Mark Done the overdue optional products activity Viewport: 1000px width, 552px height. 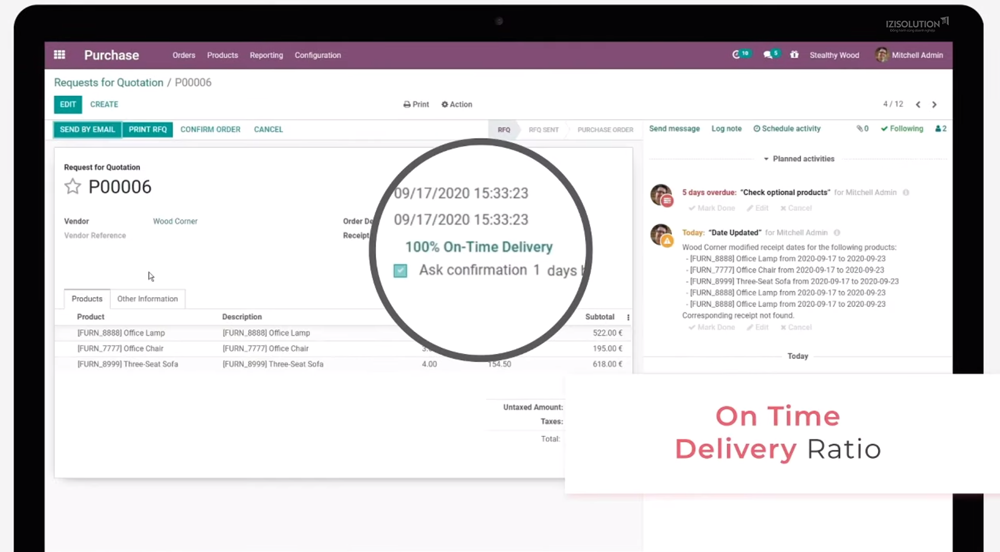pos(711,208)
